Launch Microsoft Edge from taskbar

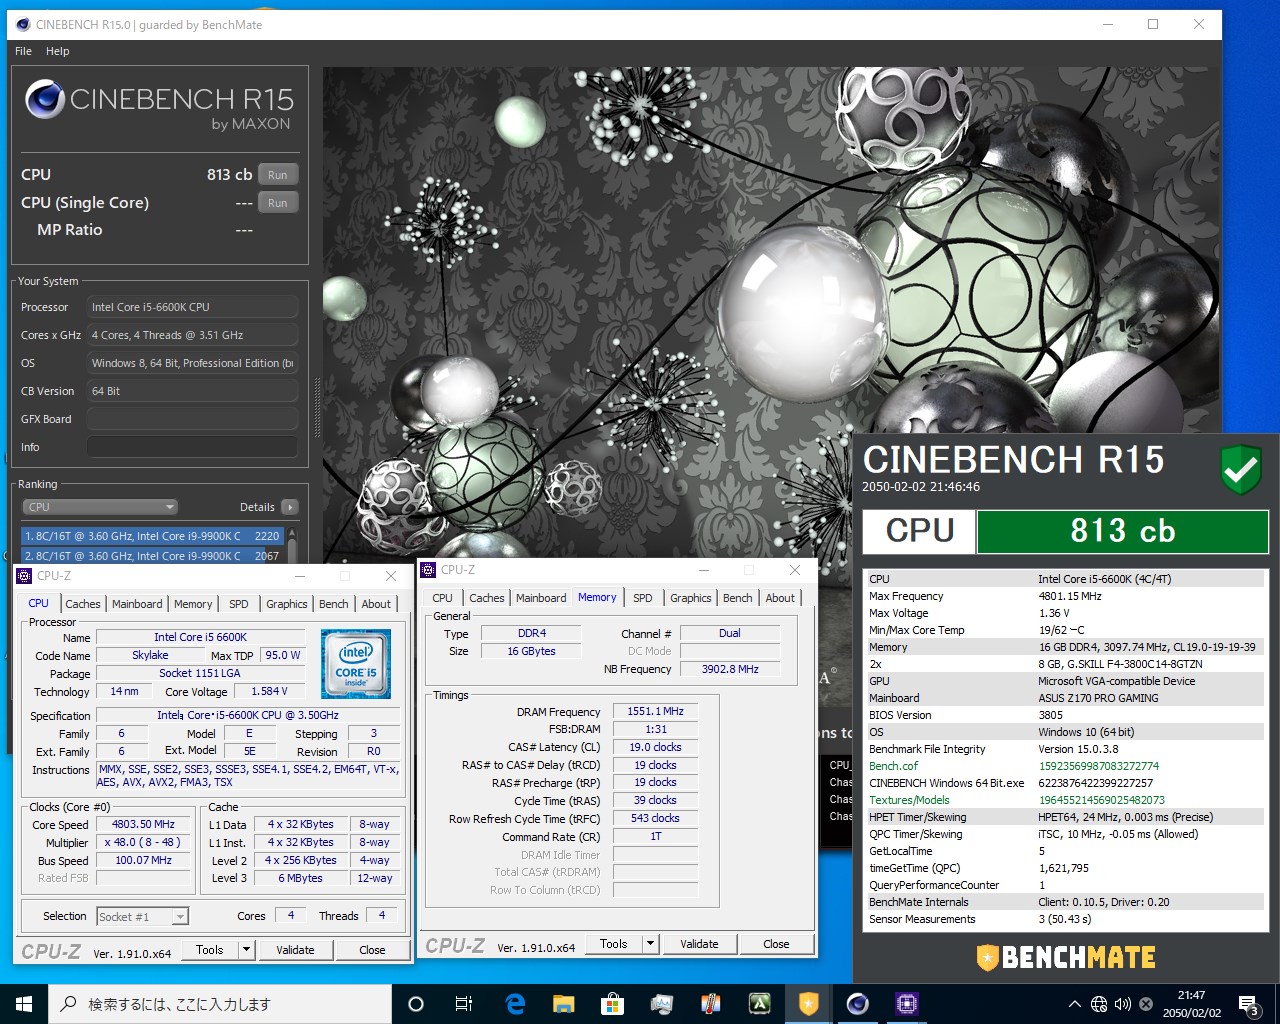click(x=515, y=1004)
